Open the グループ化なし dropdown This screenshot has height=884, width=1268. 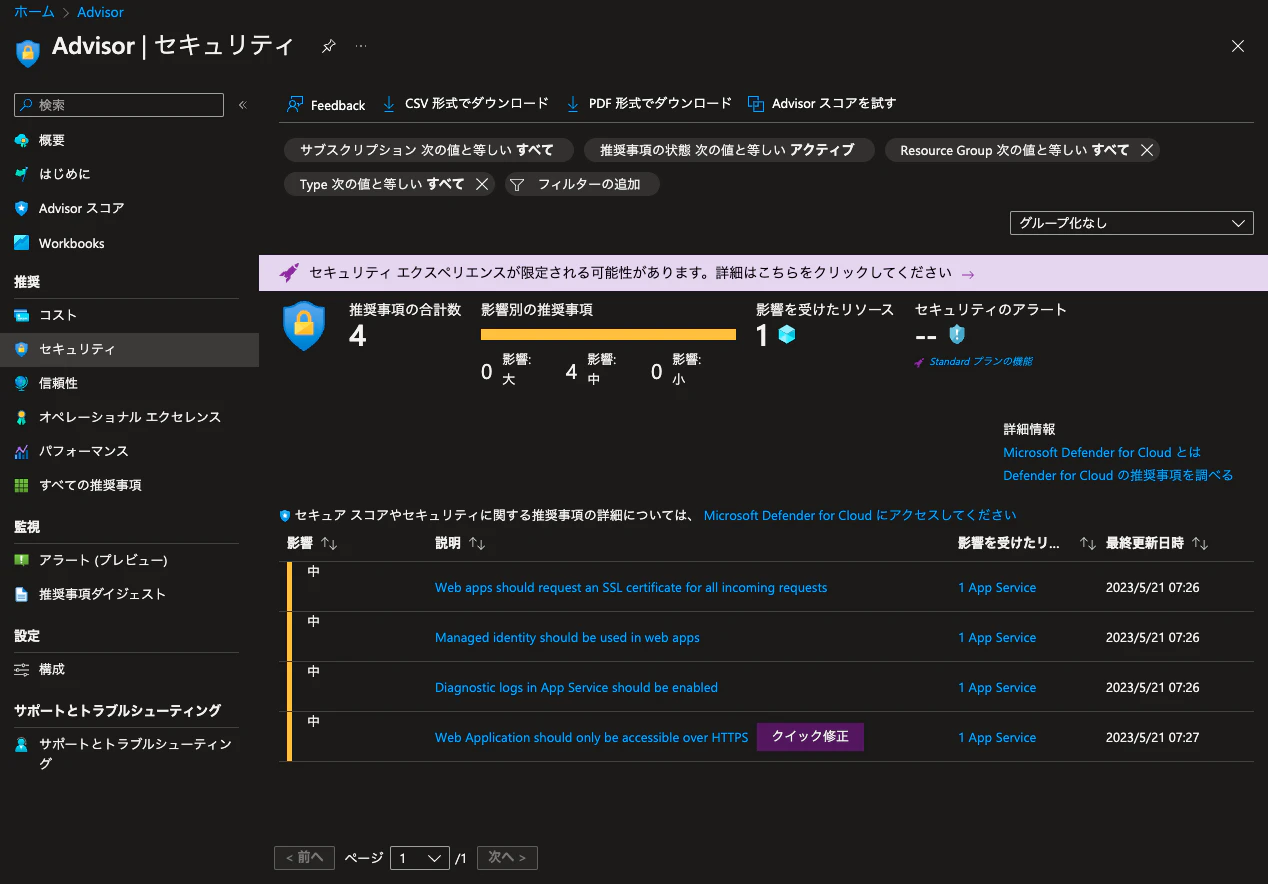tap(1131, 223)
